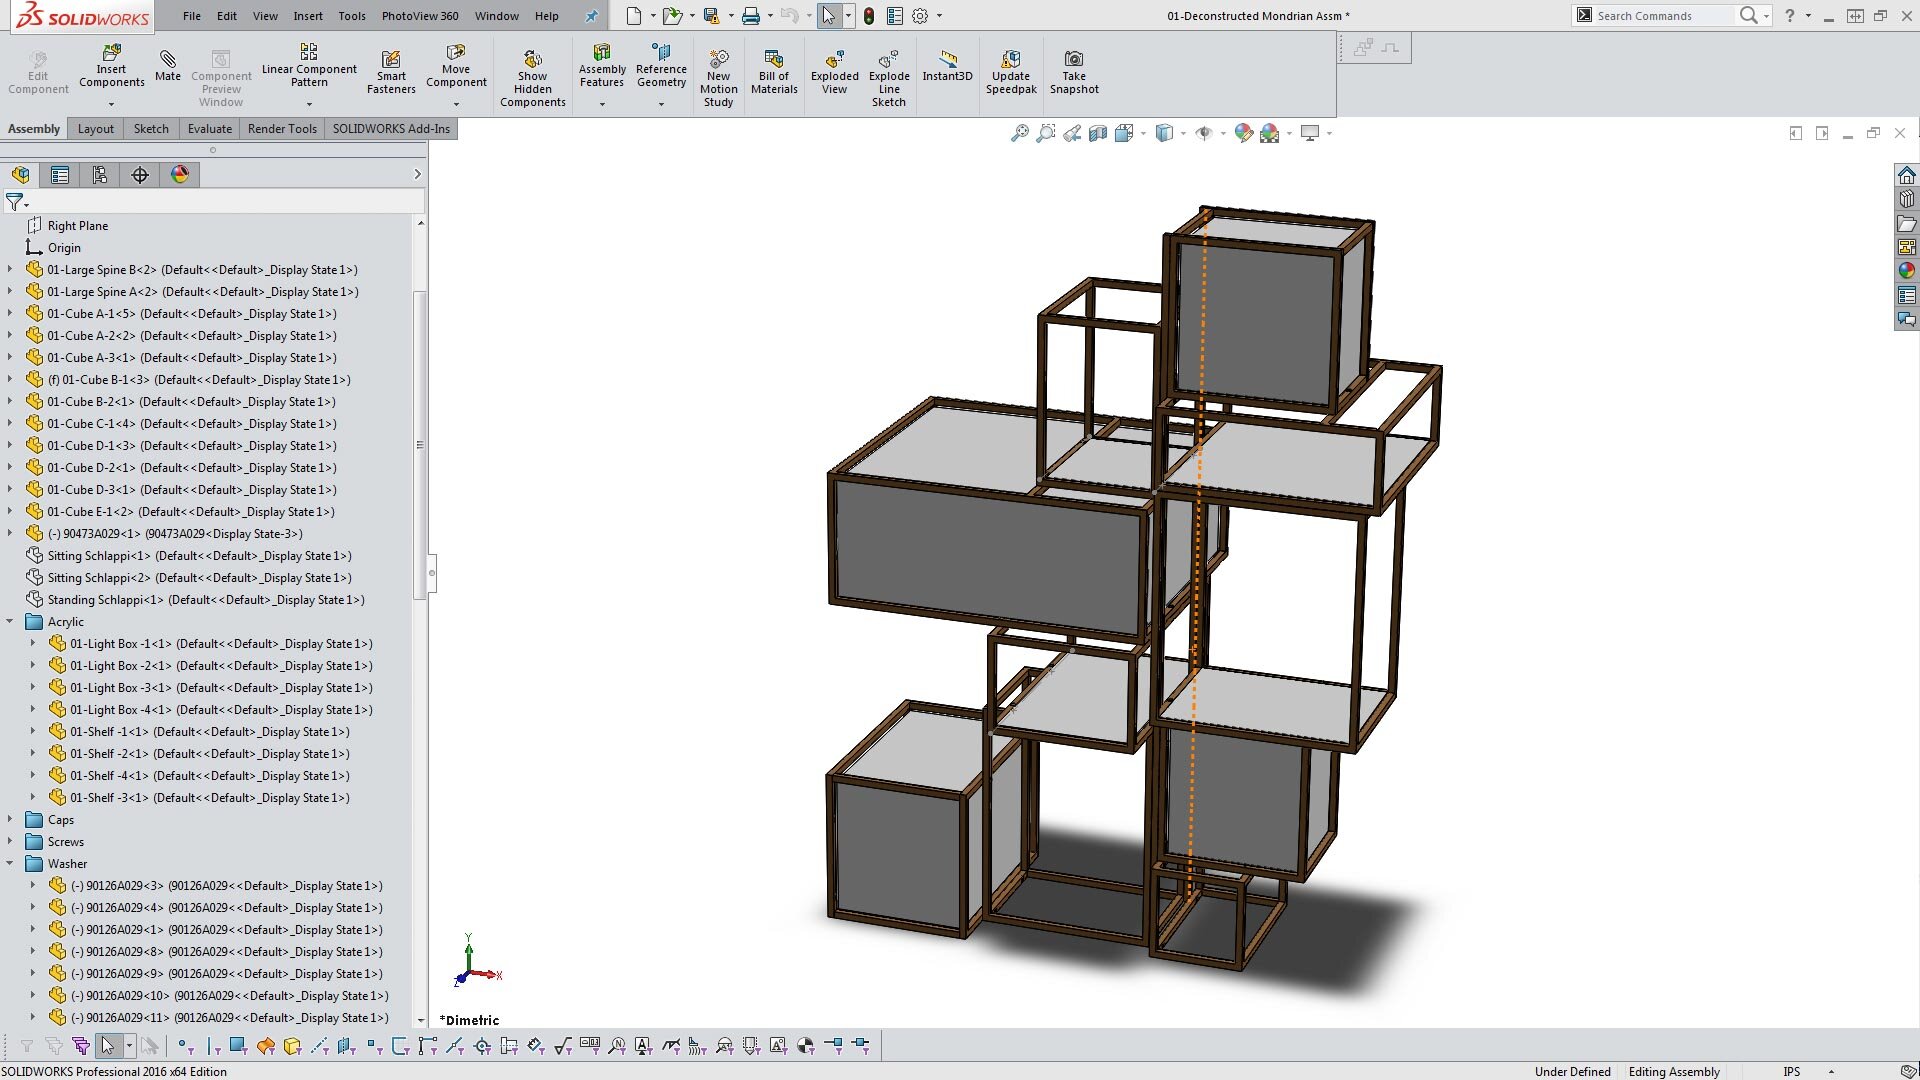1920x1080 pixels.
Task: Expand 01-Large Spine B<2> component
Action: [x=10, y=269]
